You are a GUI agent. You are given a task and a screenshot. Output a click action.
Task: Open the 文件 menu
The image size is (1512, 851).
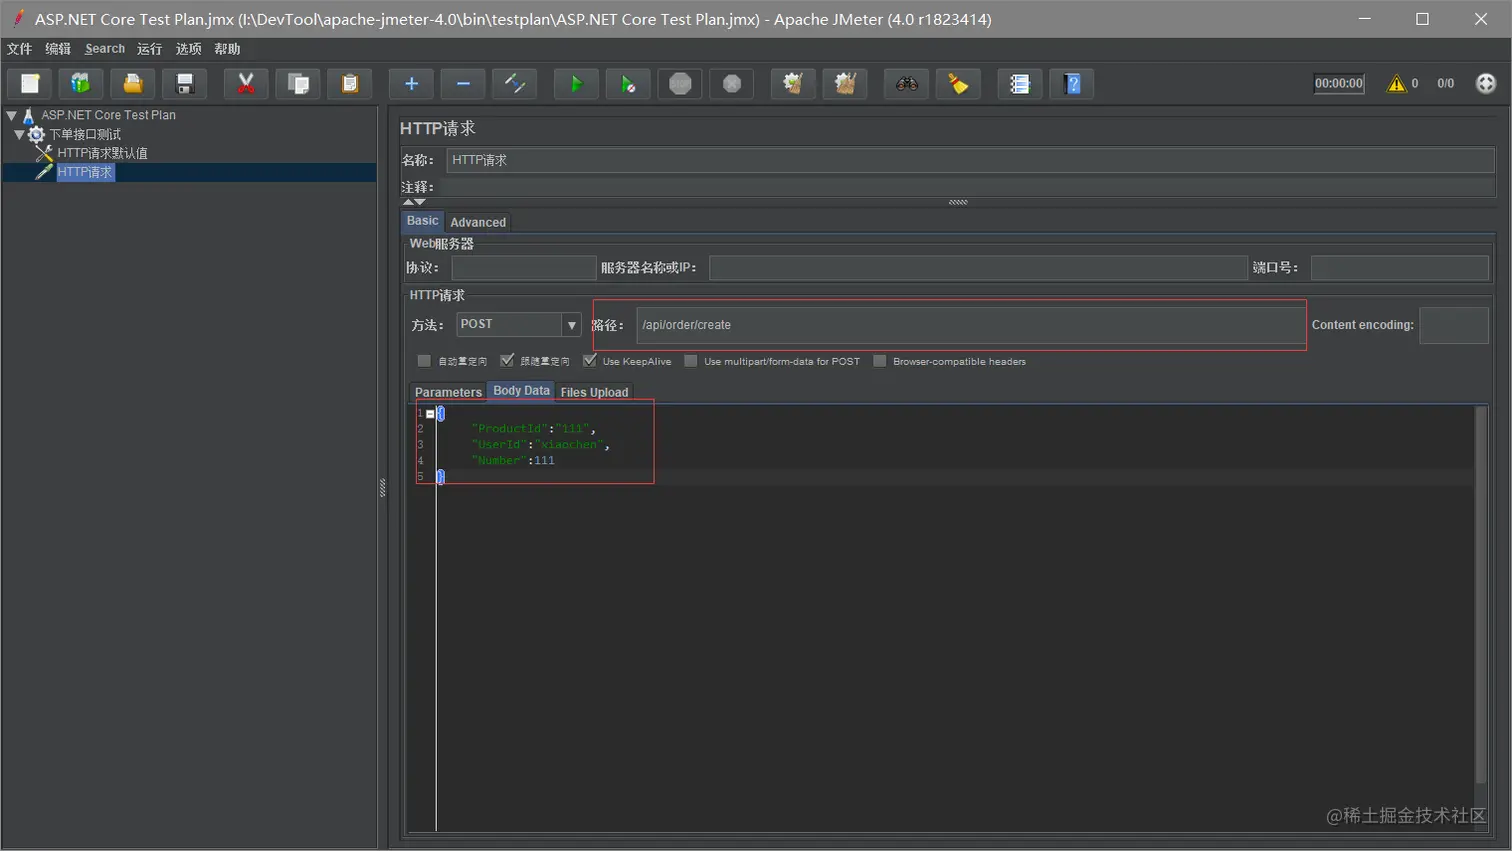19,49
